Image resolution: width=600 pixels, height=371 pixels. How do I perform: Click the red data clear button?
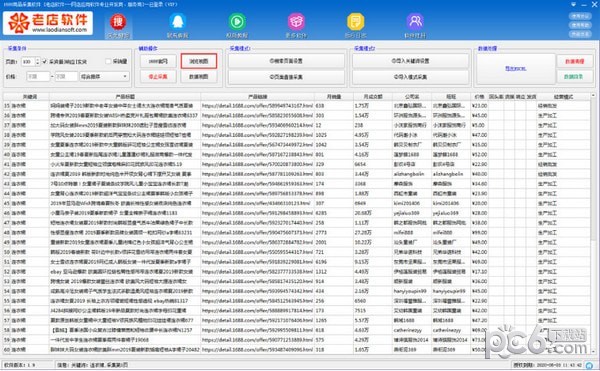[575, 61]
